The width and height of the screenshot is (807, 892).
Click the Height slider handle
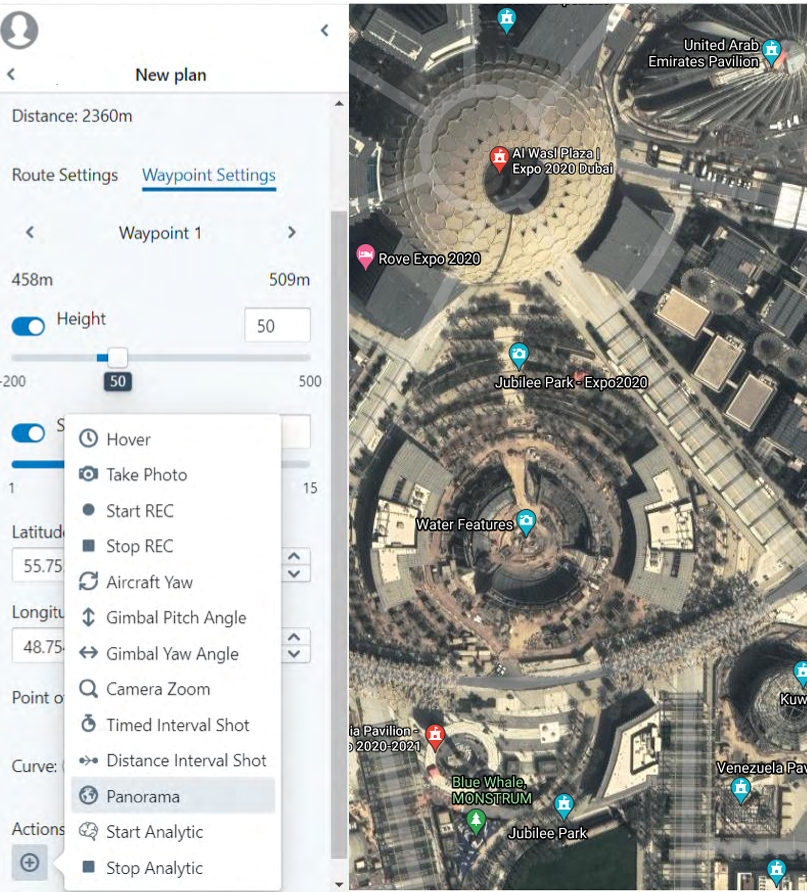pyautogui.click(x=118, y=357)
